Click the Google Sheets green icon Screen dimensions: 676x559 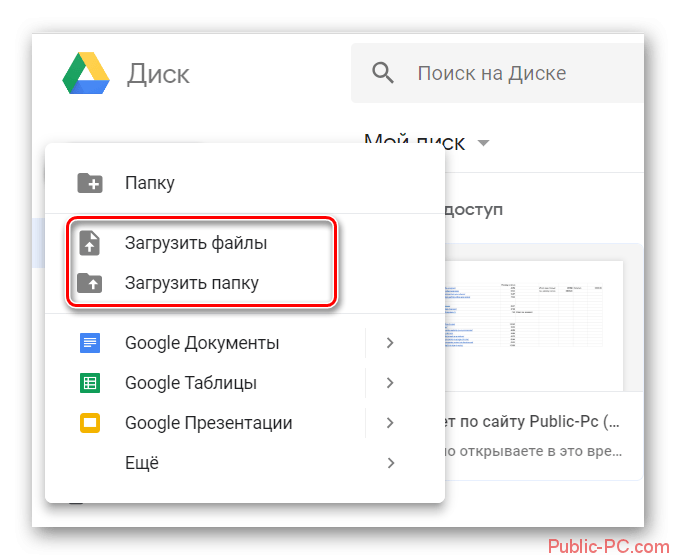click(x=90, y=383)
